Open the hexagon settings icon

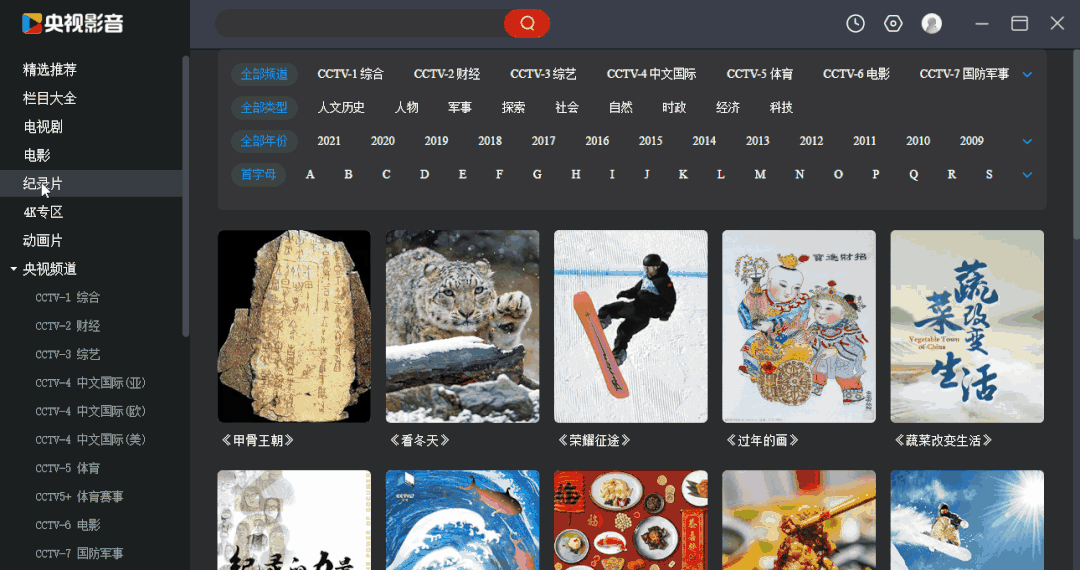point(893,23)
